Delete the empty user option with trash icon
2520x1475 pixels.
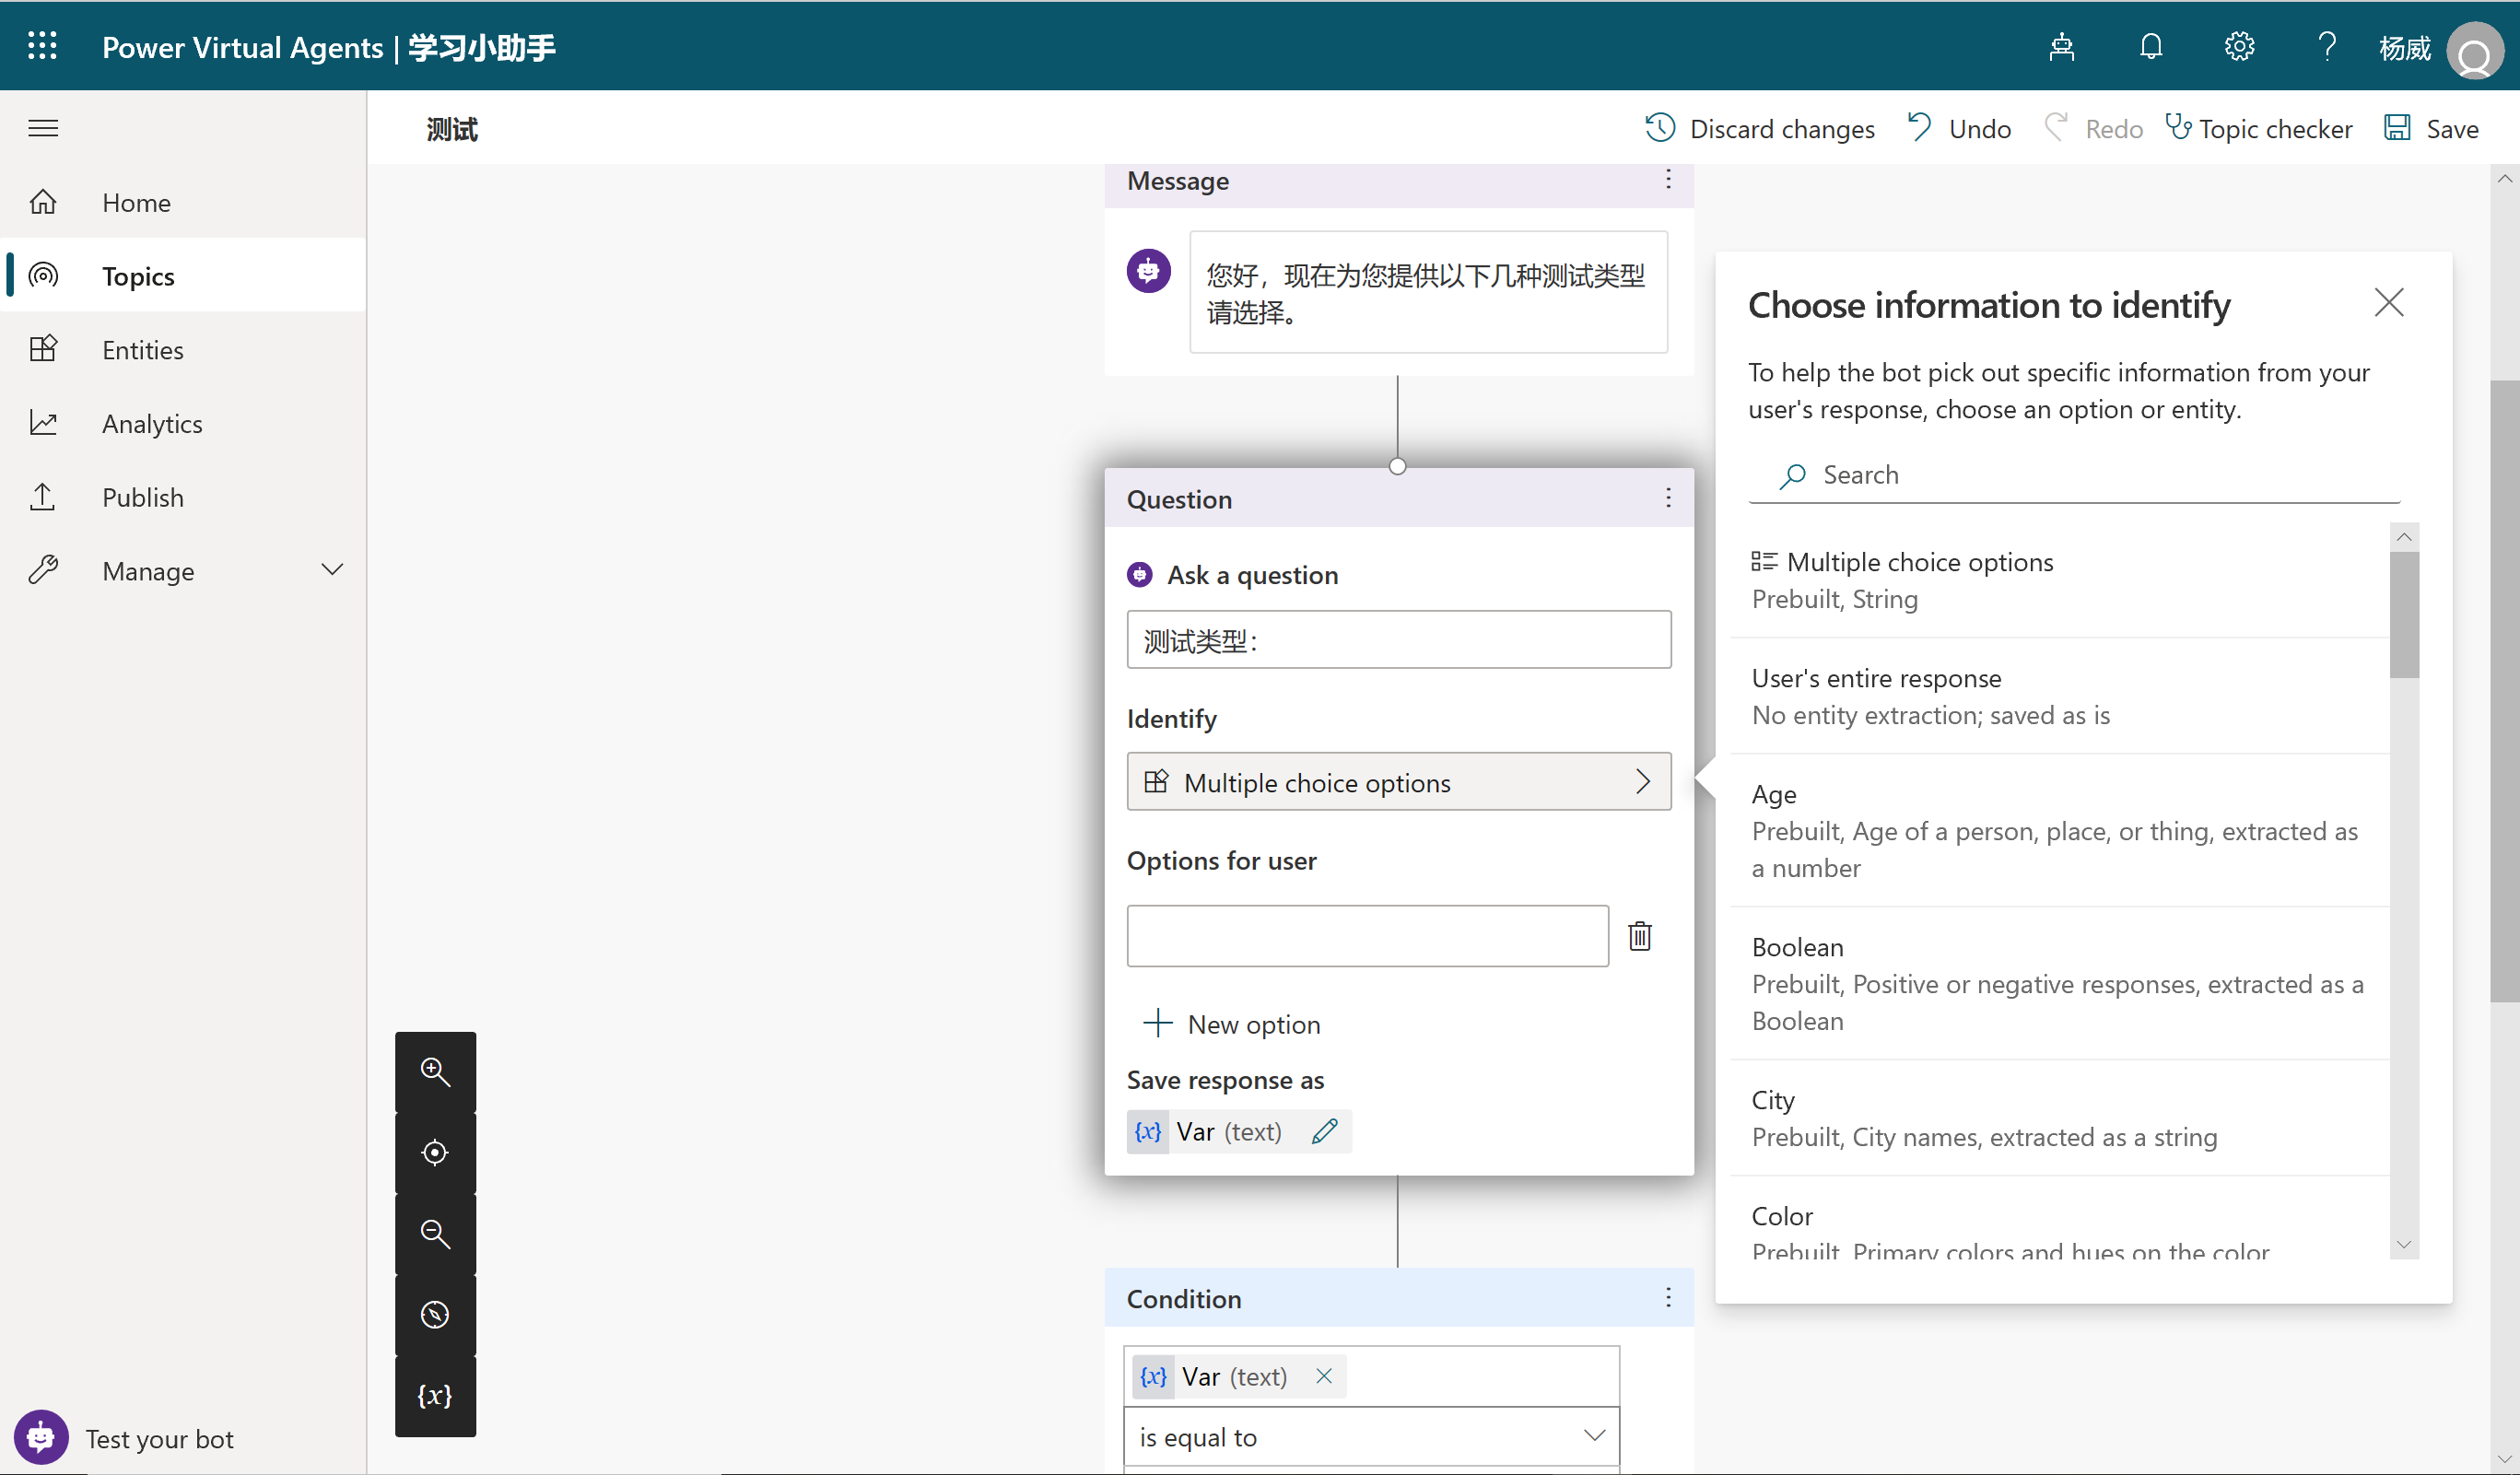(1640, 936)
